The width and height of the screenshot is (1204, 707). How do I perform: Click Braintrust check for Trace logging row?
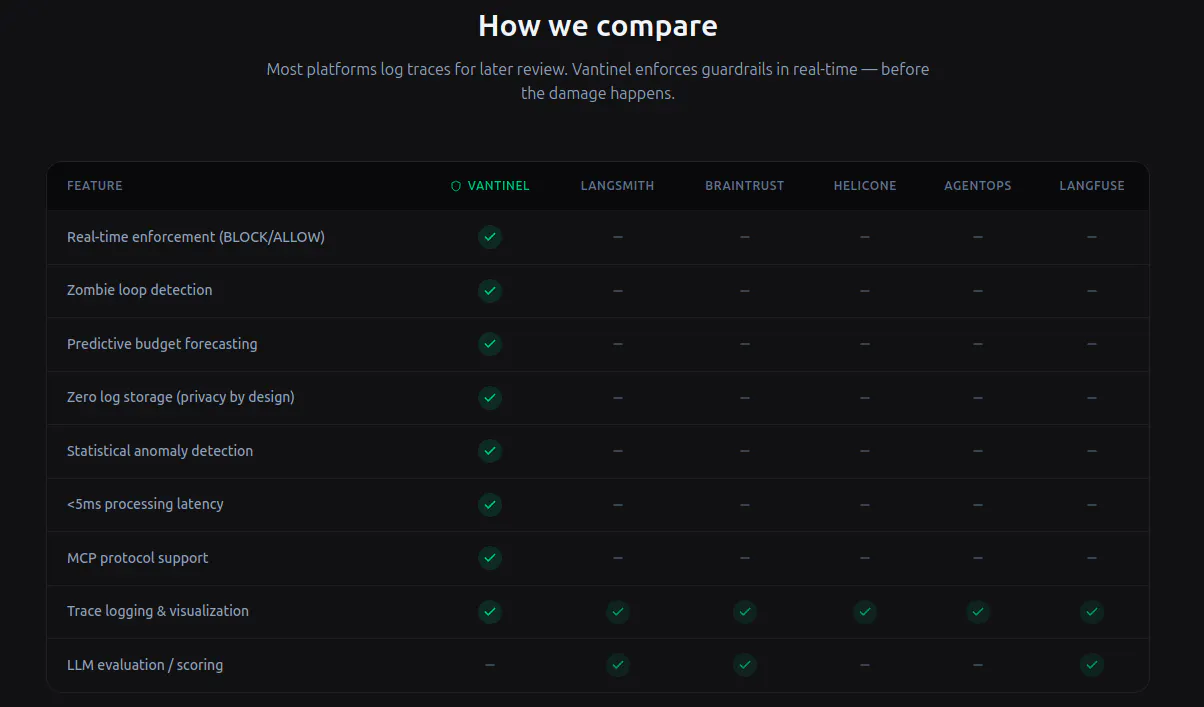coord(745,611)
